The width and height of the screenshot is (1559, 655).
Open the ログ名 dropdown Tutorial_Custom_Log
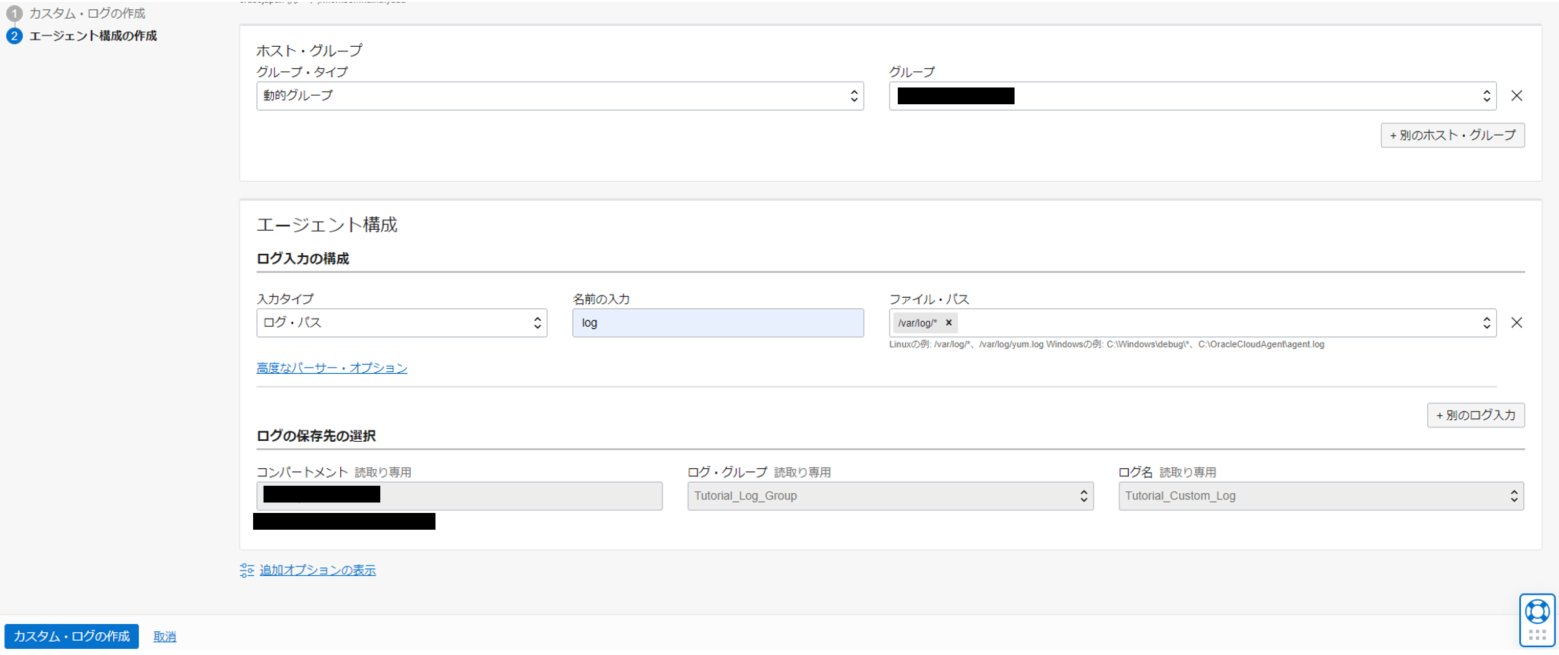(1320, 496)
